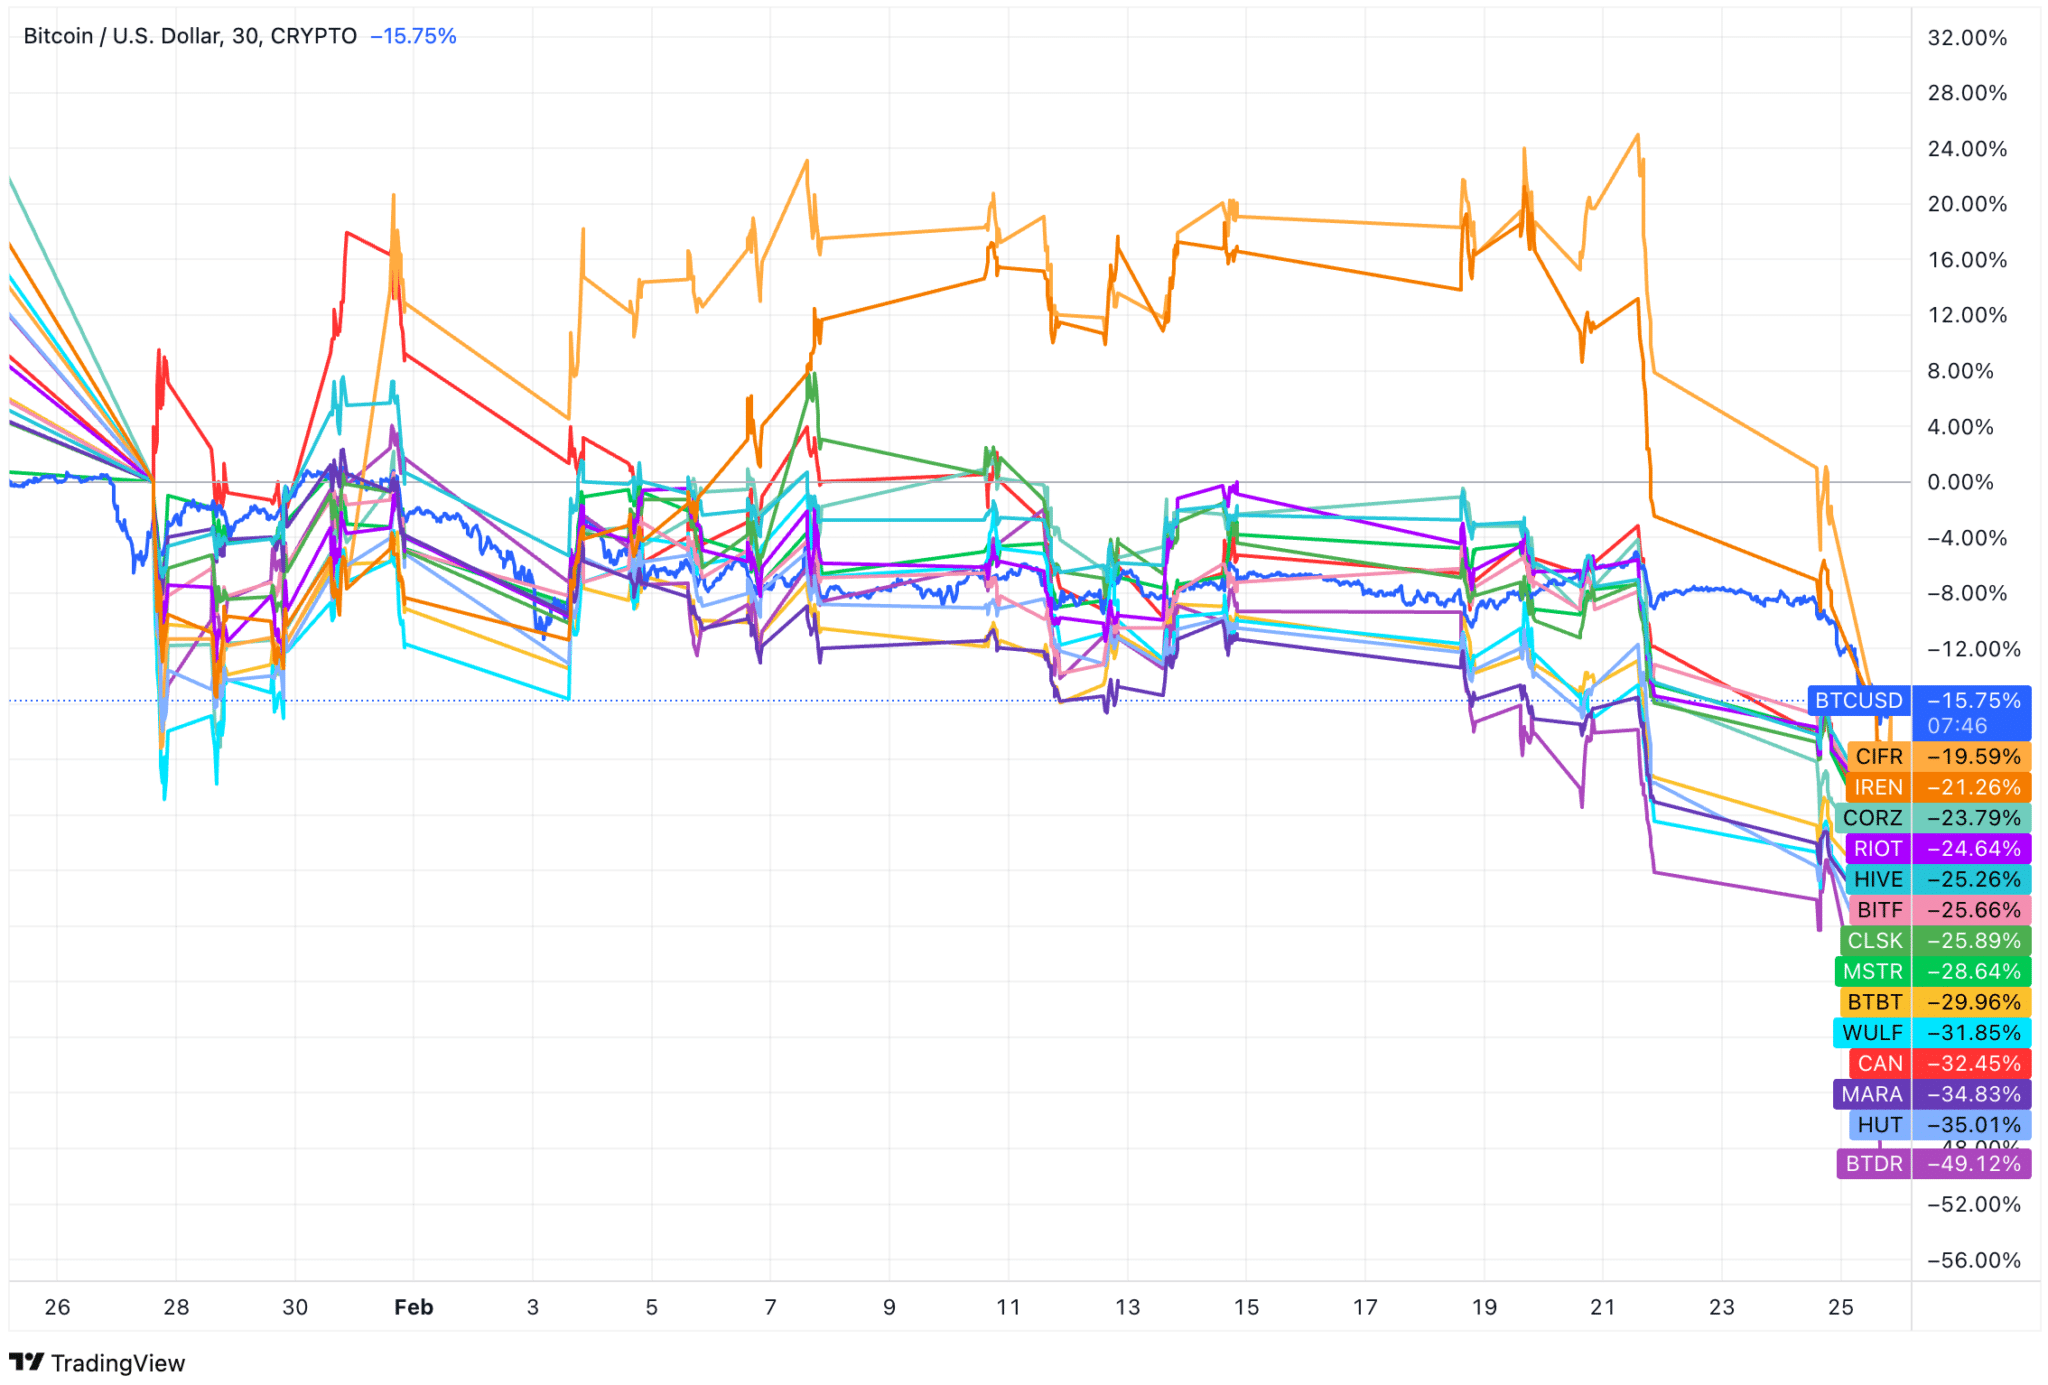The height and width of the screenshot is (1385, 2048).
Task: Click the -56.00% axis value
Action: (x=1974, y=1260)
